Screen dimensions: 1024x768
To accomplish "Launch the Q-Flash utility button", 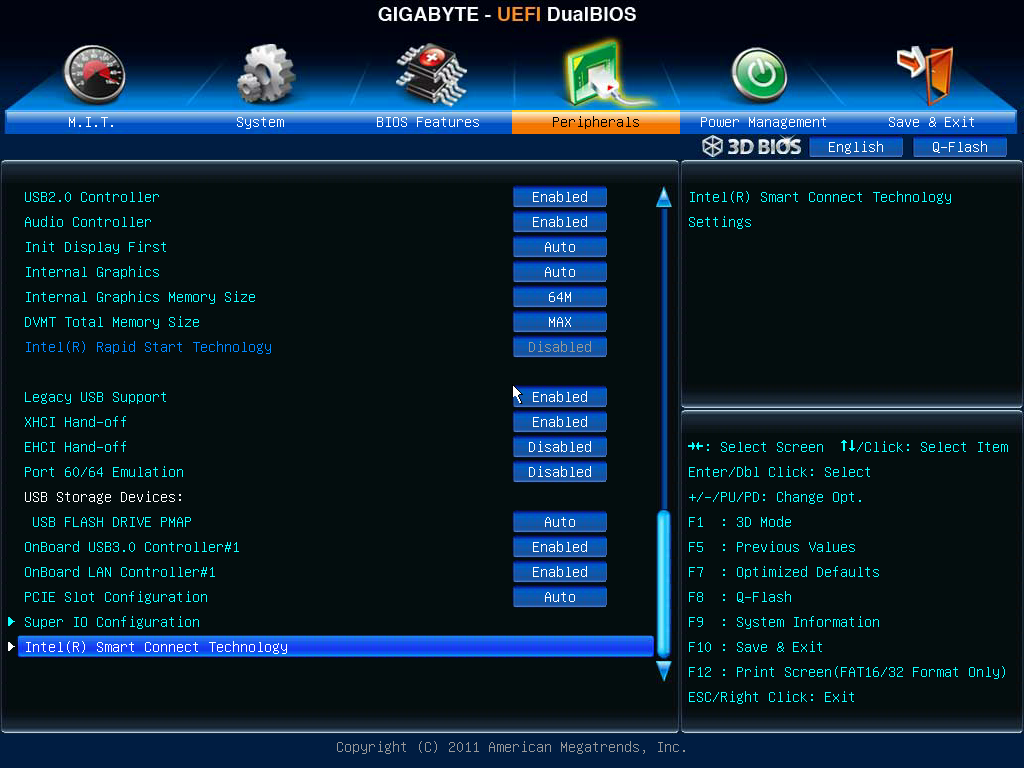I will pos(959,147).
